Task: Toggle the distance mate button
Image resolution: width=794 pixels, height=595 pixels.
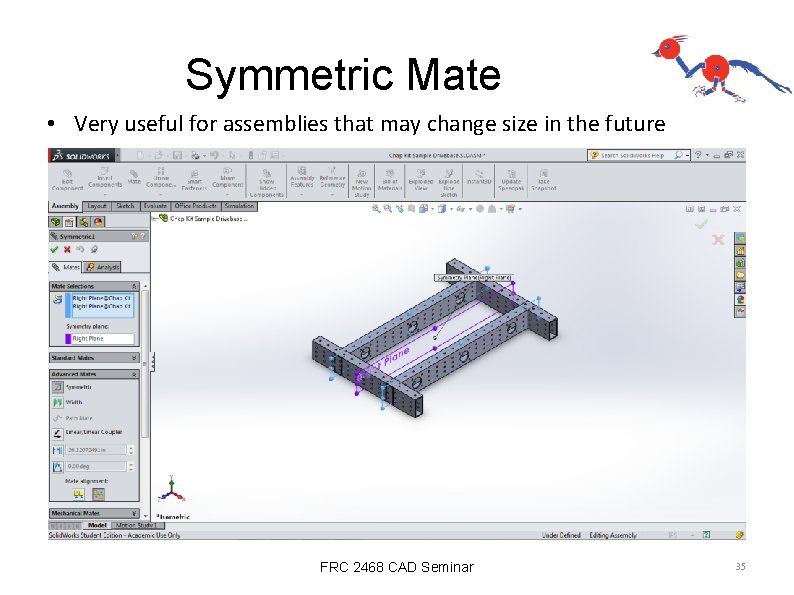Action: point(58,450)
